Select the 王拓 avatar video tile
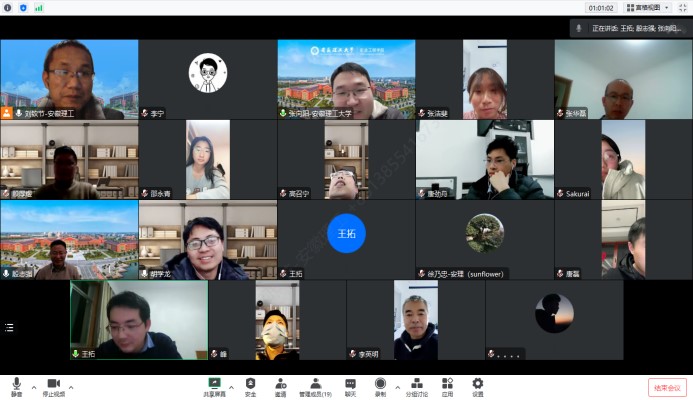The width and height of the screenshot is (693, 400). click(x=346, y=234)
